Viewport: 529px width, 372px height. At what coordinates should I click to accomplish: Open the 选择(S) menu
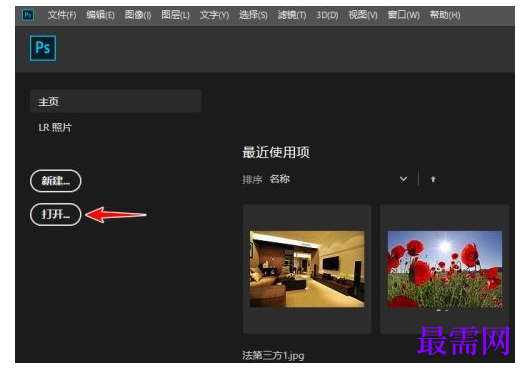253,15
